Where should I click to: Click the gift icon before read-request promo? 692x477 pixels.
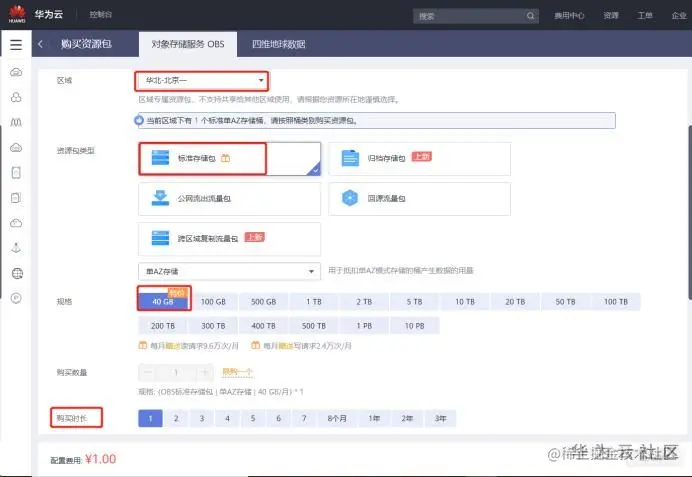coord(143,345)
